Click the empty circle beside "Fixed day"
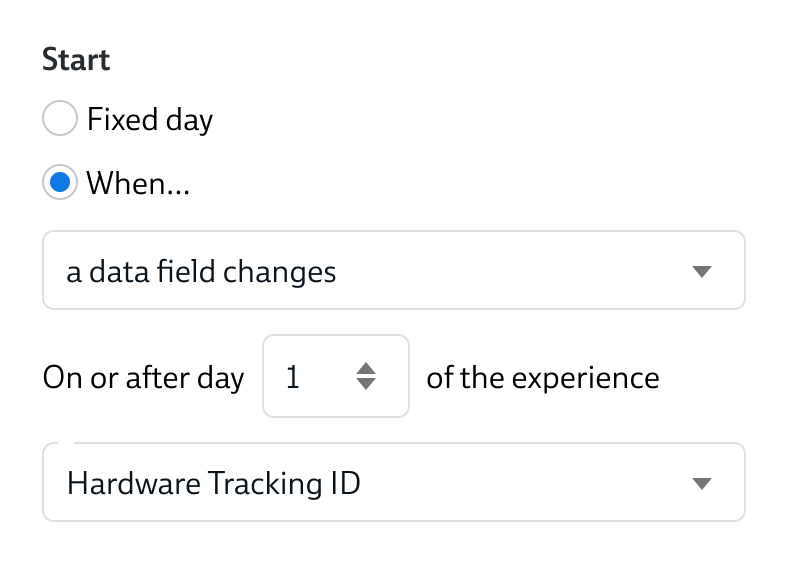788x562 pixels. pyautogui.click(x=60, y=120)
